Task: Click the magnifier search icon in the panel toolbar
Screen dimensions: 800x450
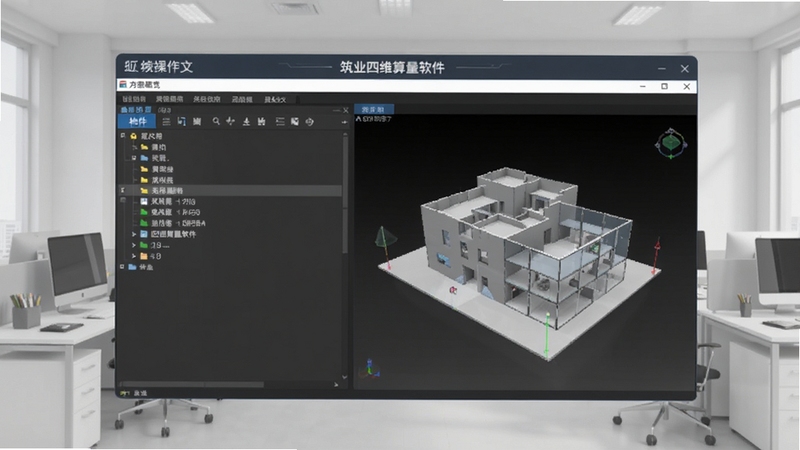Action: click(216, 121)
